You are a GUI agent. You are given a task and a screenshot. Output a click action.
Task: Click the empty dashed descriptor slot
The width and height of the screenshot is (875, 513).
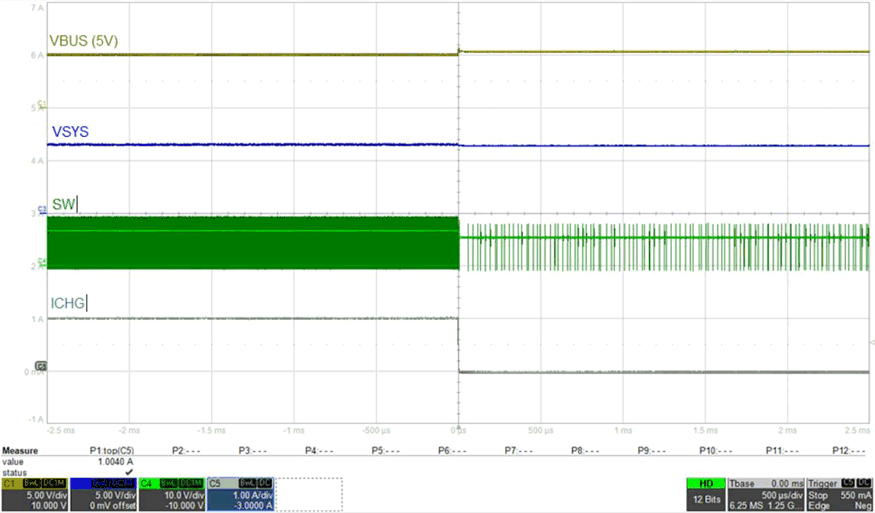[308, 493]
